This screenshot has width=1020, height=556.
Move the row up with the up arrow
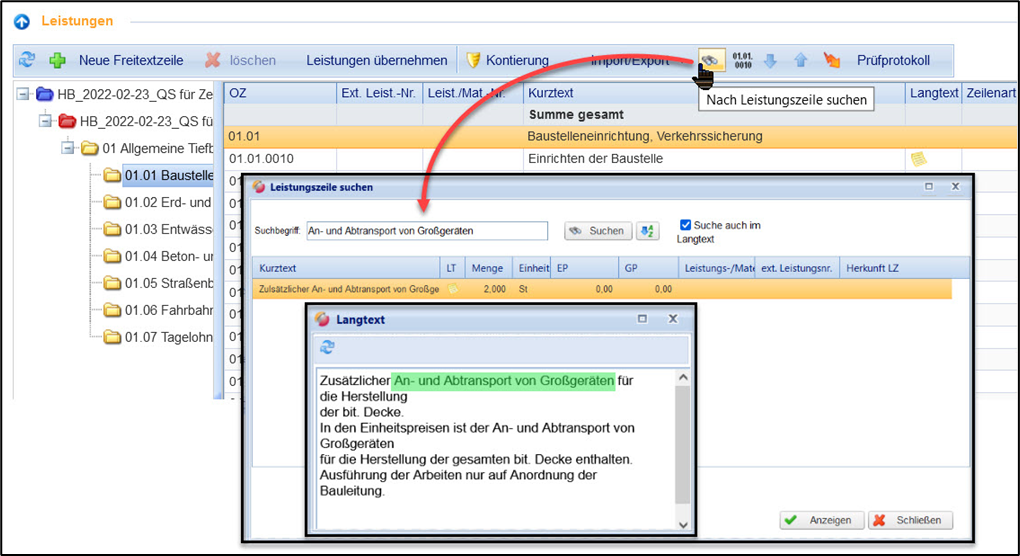(800, 61)
